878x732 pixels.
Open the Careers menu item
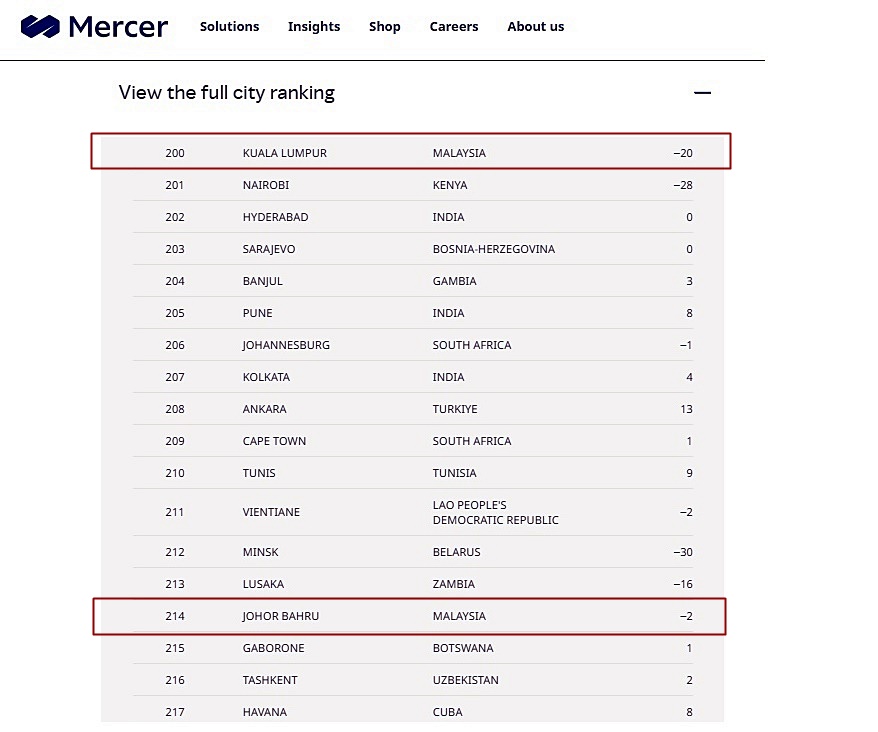pos(454,27)
